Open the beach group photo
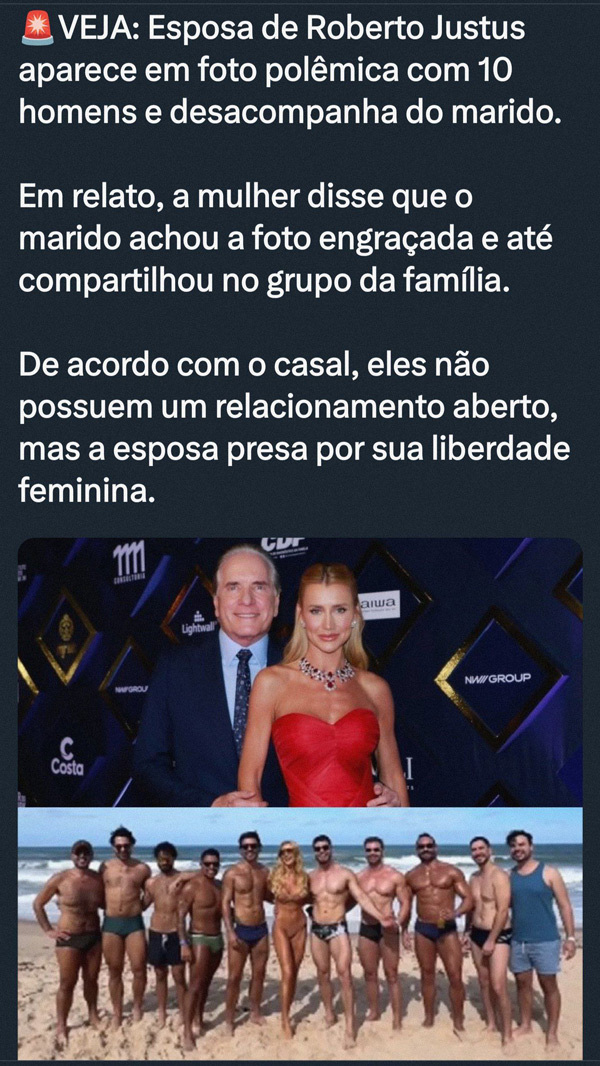The image size is (600, 1066). click(300, 933)
